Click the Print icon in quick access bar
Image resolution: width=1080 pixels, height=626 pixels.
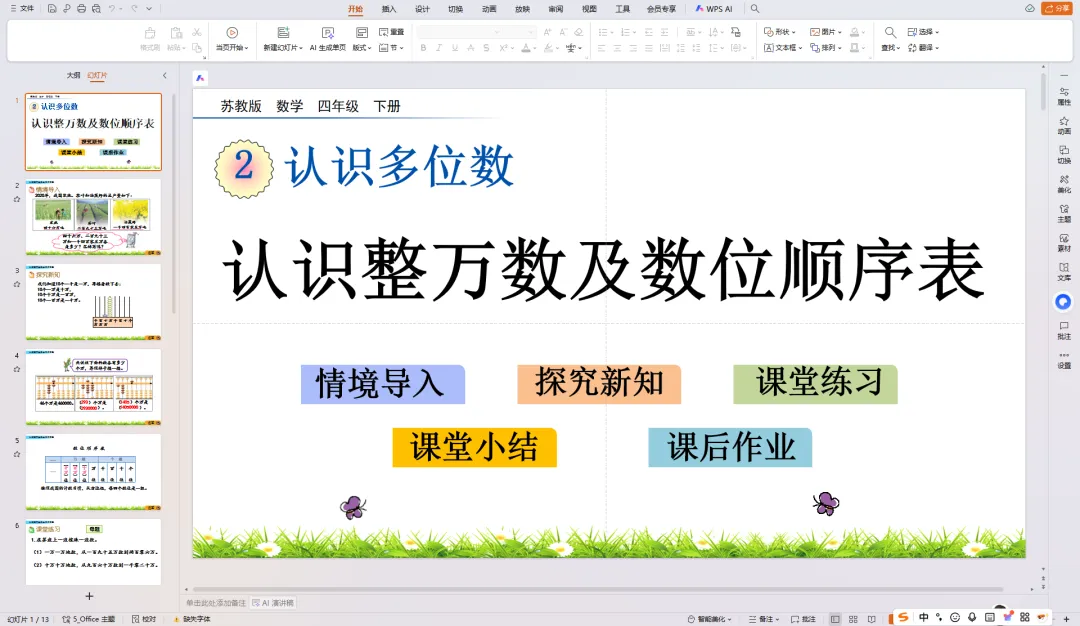[81, 9]
